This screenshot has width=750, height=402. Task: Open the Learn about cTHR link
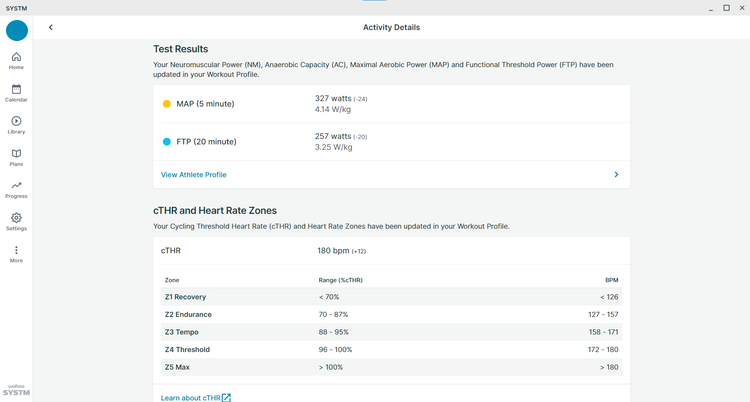[190, 398]
